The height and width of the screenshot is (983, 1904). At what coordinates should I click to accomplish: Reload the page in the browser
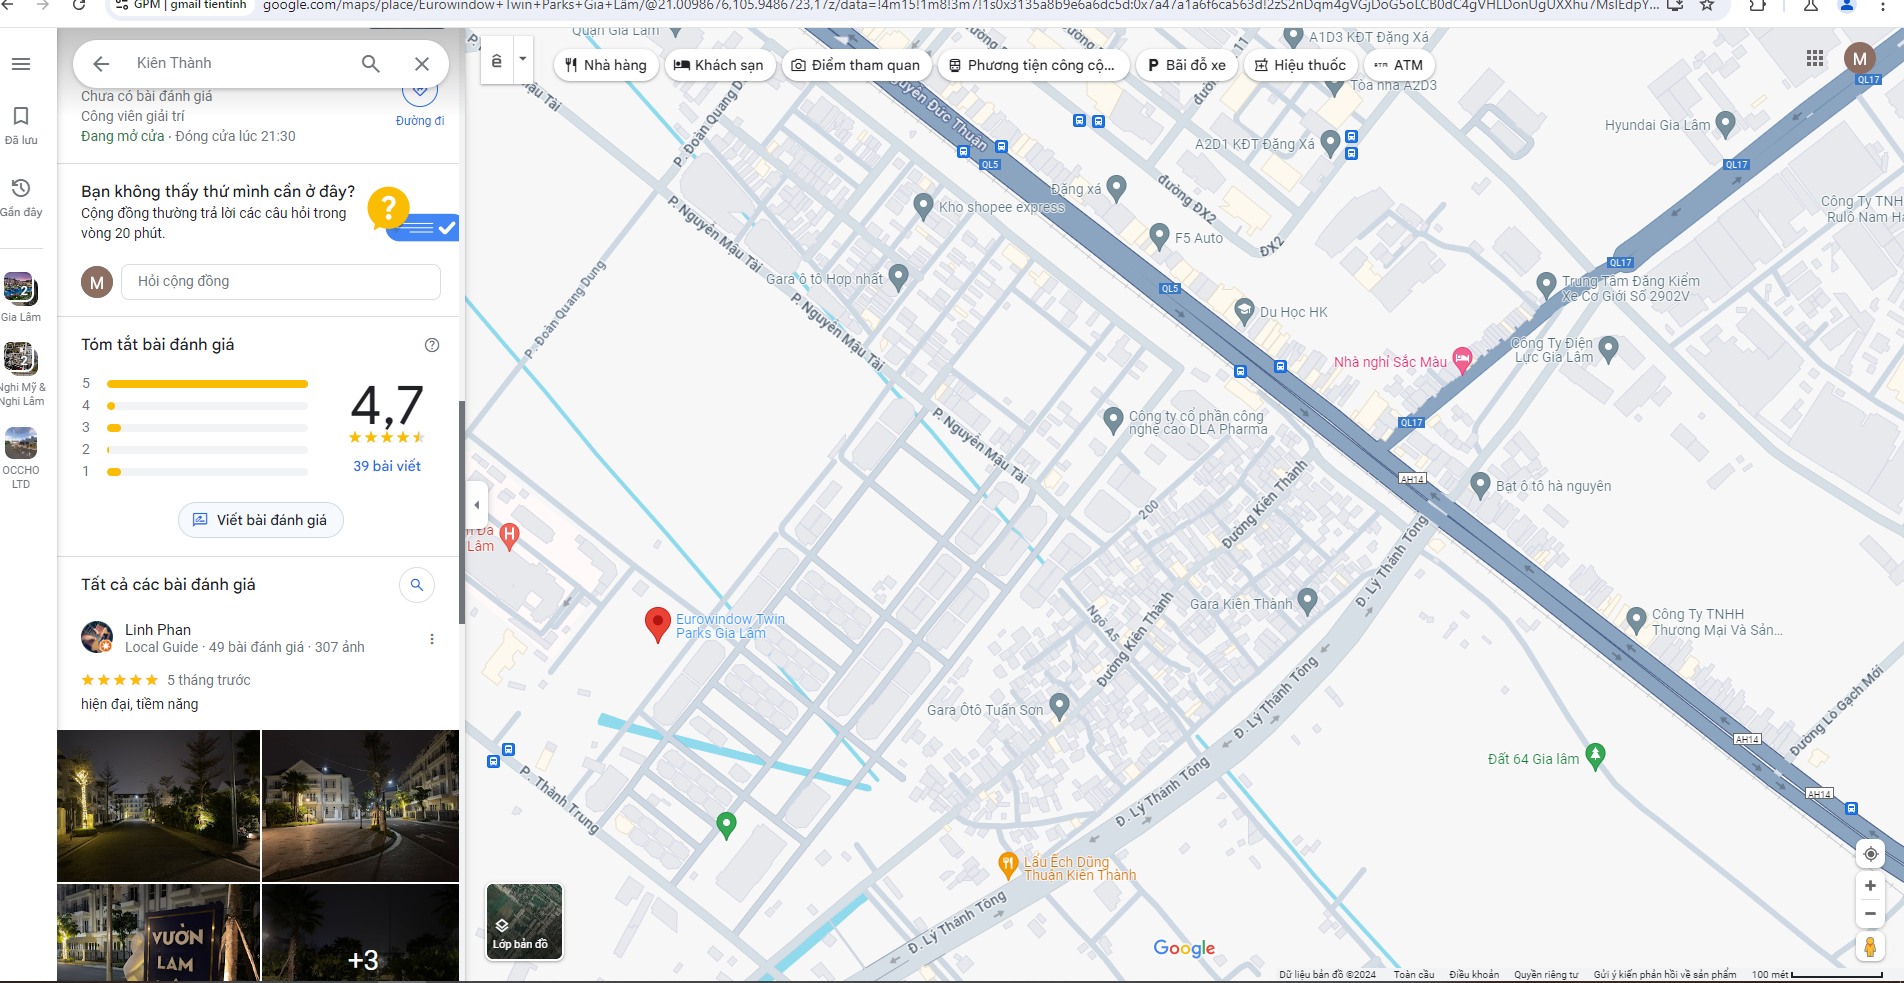(80, 5)
